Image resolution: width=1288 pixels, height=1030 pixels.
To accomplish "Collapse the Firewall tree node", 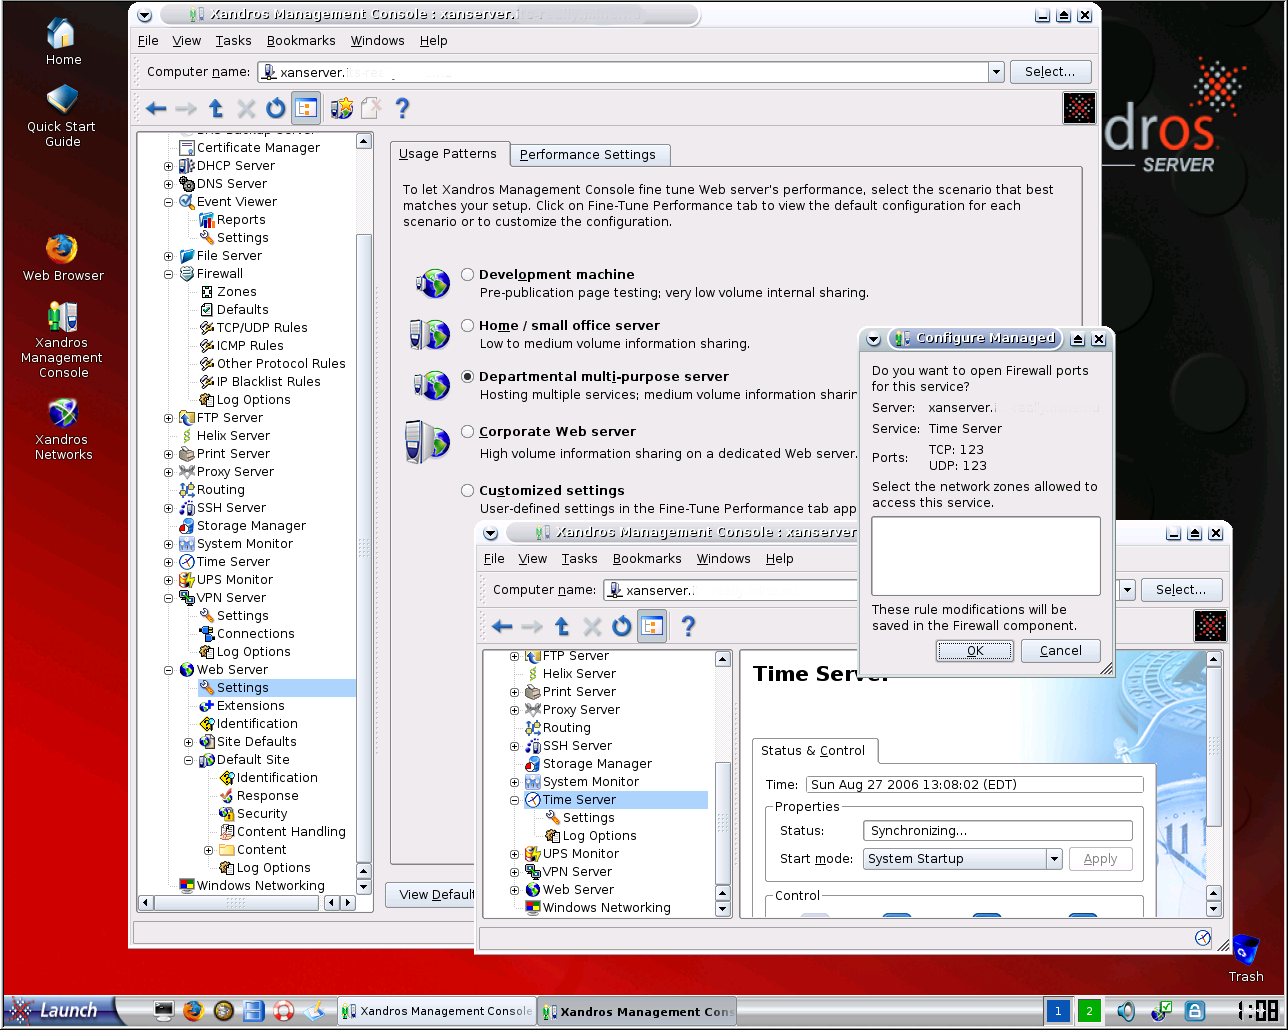I will [x=169, y=274].
